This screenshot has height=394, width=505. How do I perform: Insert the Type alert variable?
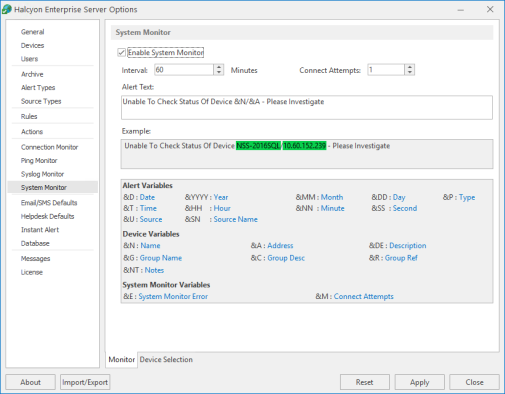pos(467,197)
